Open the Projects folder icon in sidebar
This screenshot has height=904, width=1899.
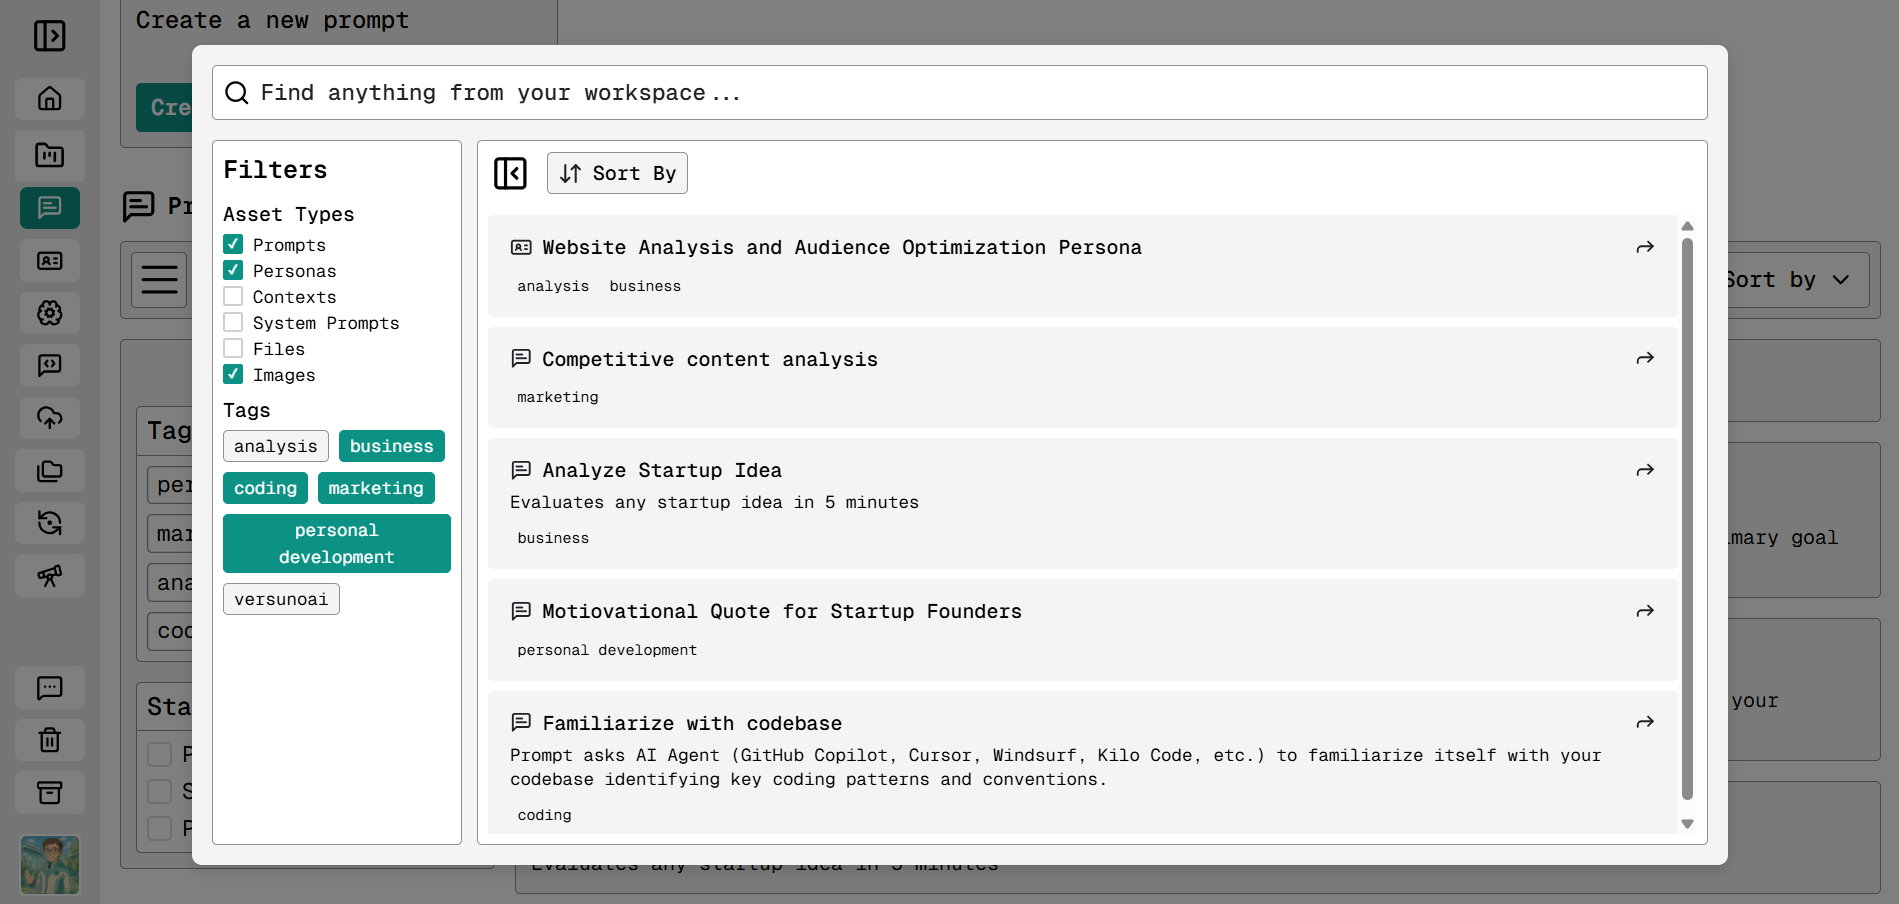pos(49,155)
